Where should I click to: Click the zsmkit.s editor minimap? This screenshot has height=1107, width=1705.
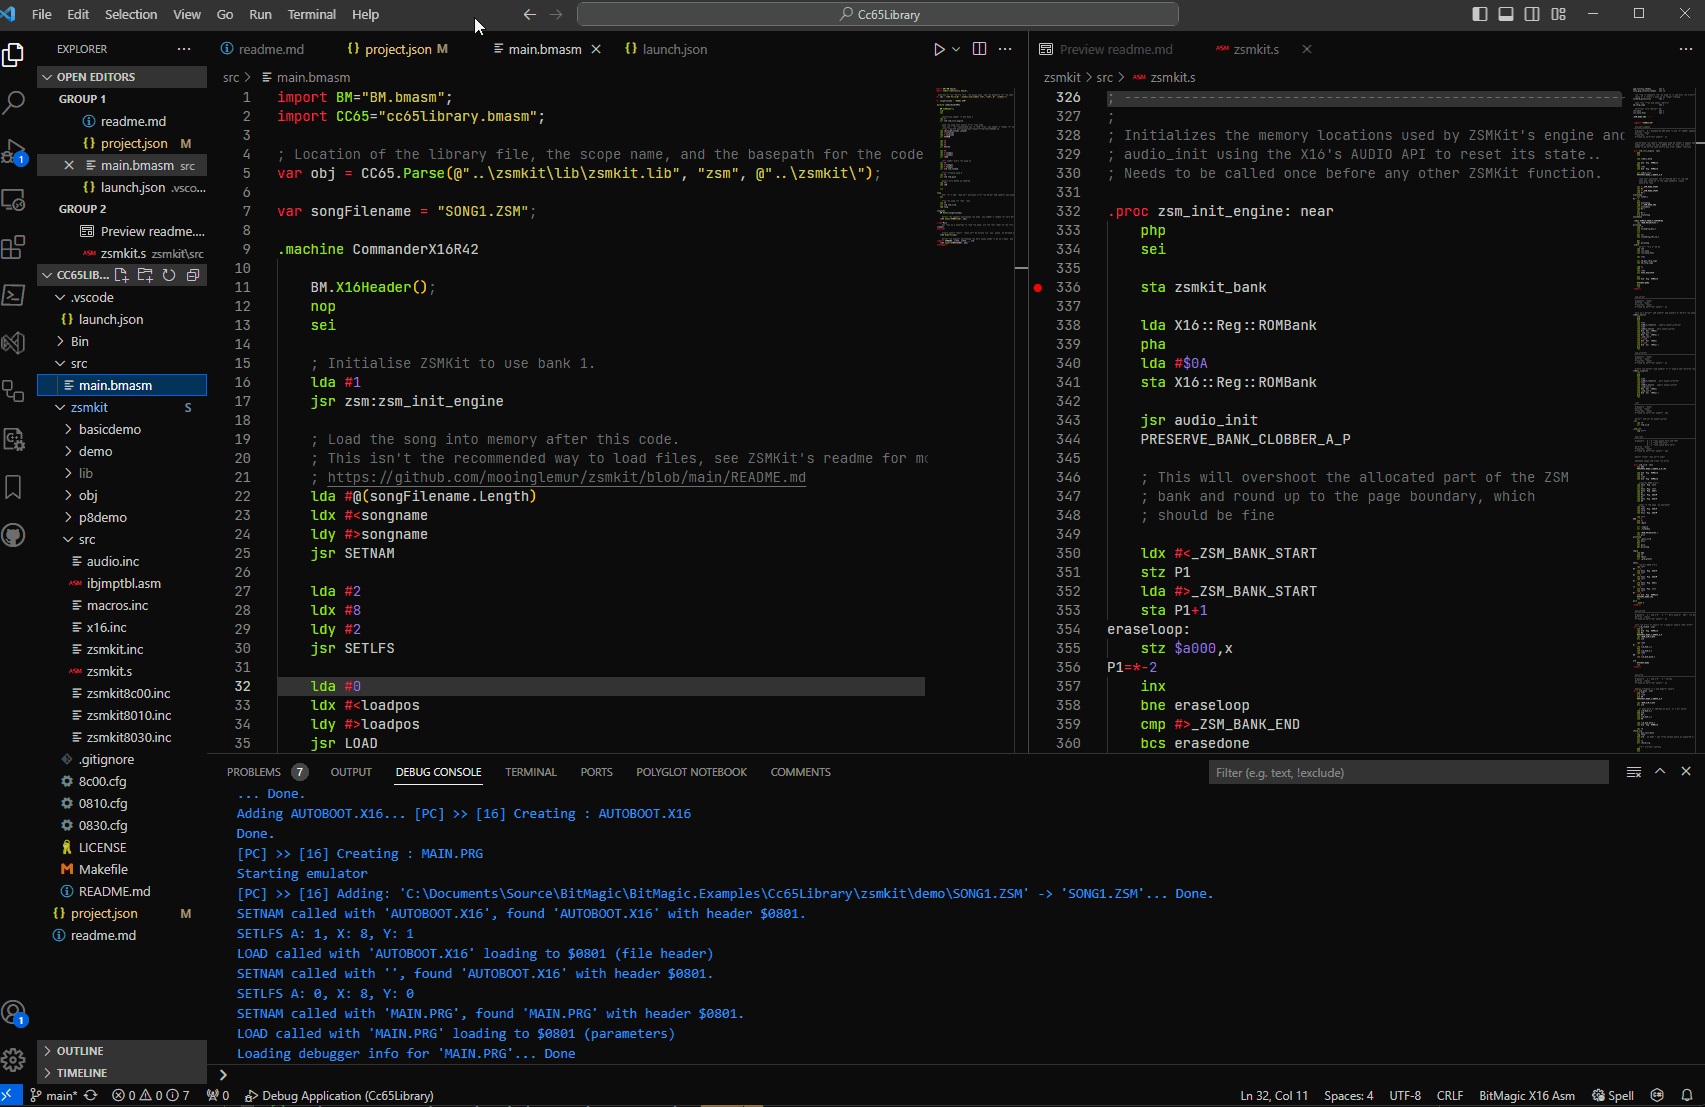click(1663, 418)
